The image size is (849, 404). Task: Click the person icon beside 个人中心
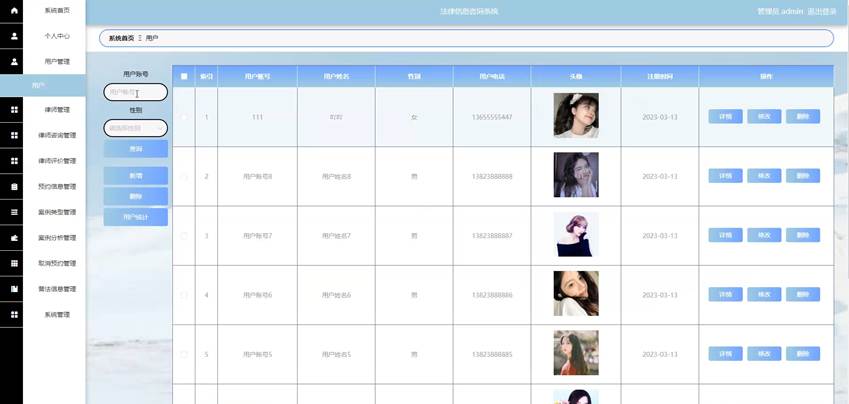pyautogui.click(x=14, y=36)
